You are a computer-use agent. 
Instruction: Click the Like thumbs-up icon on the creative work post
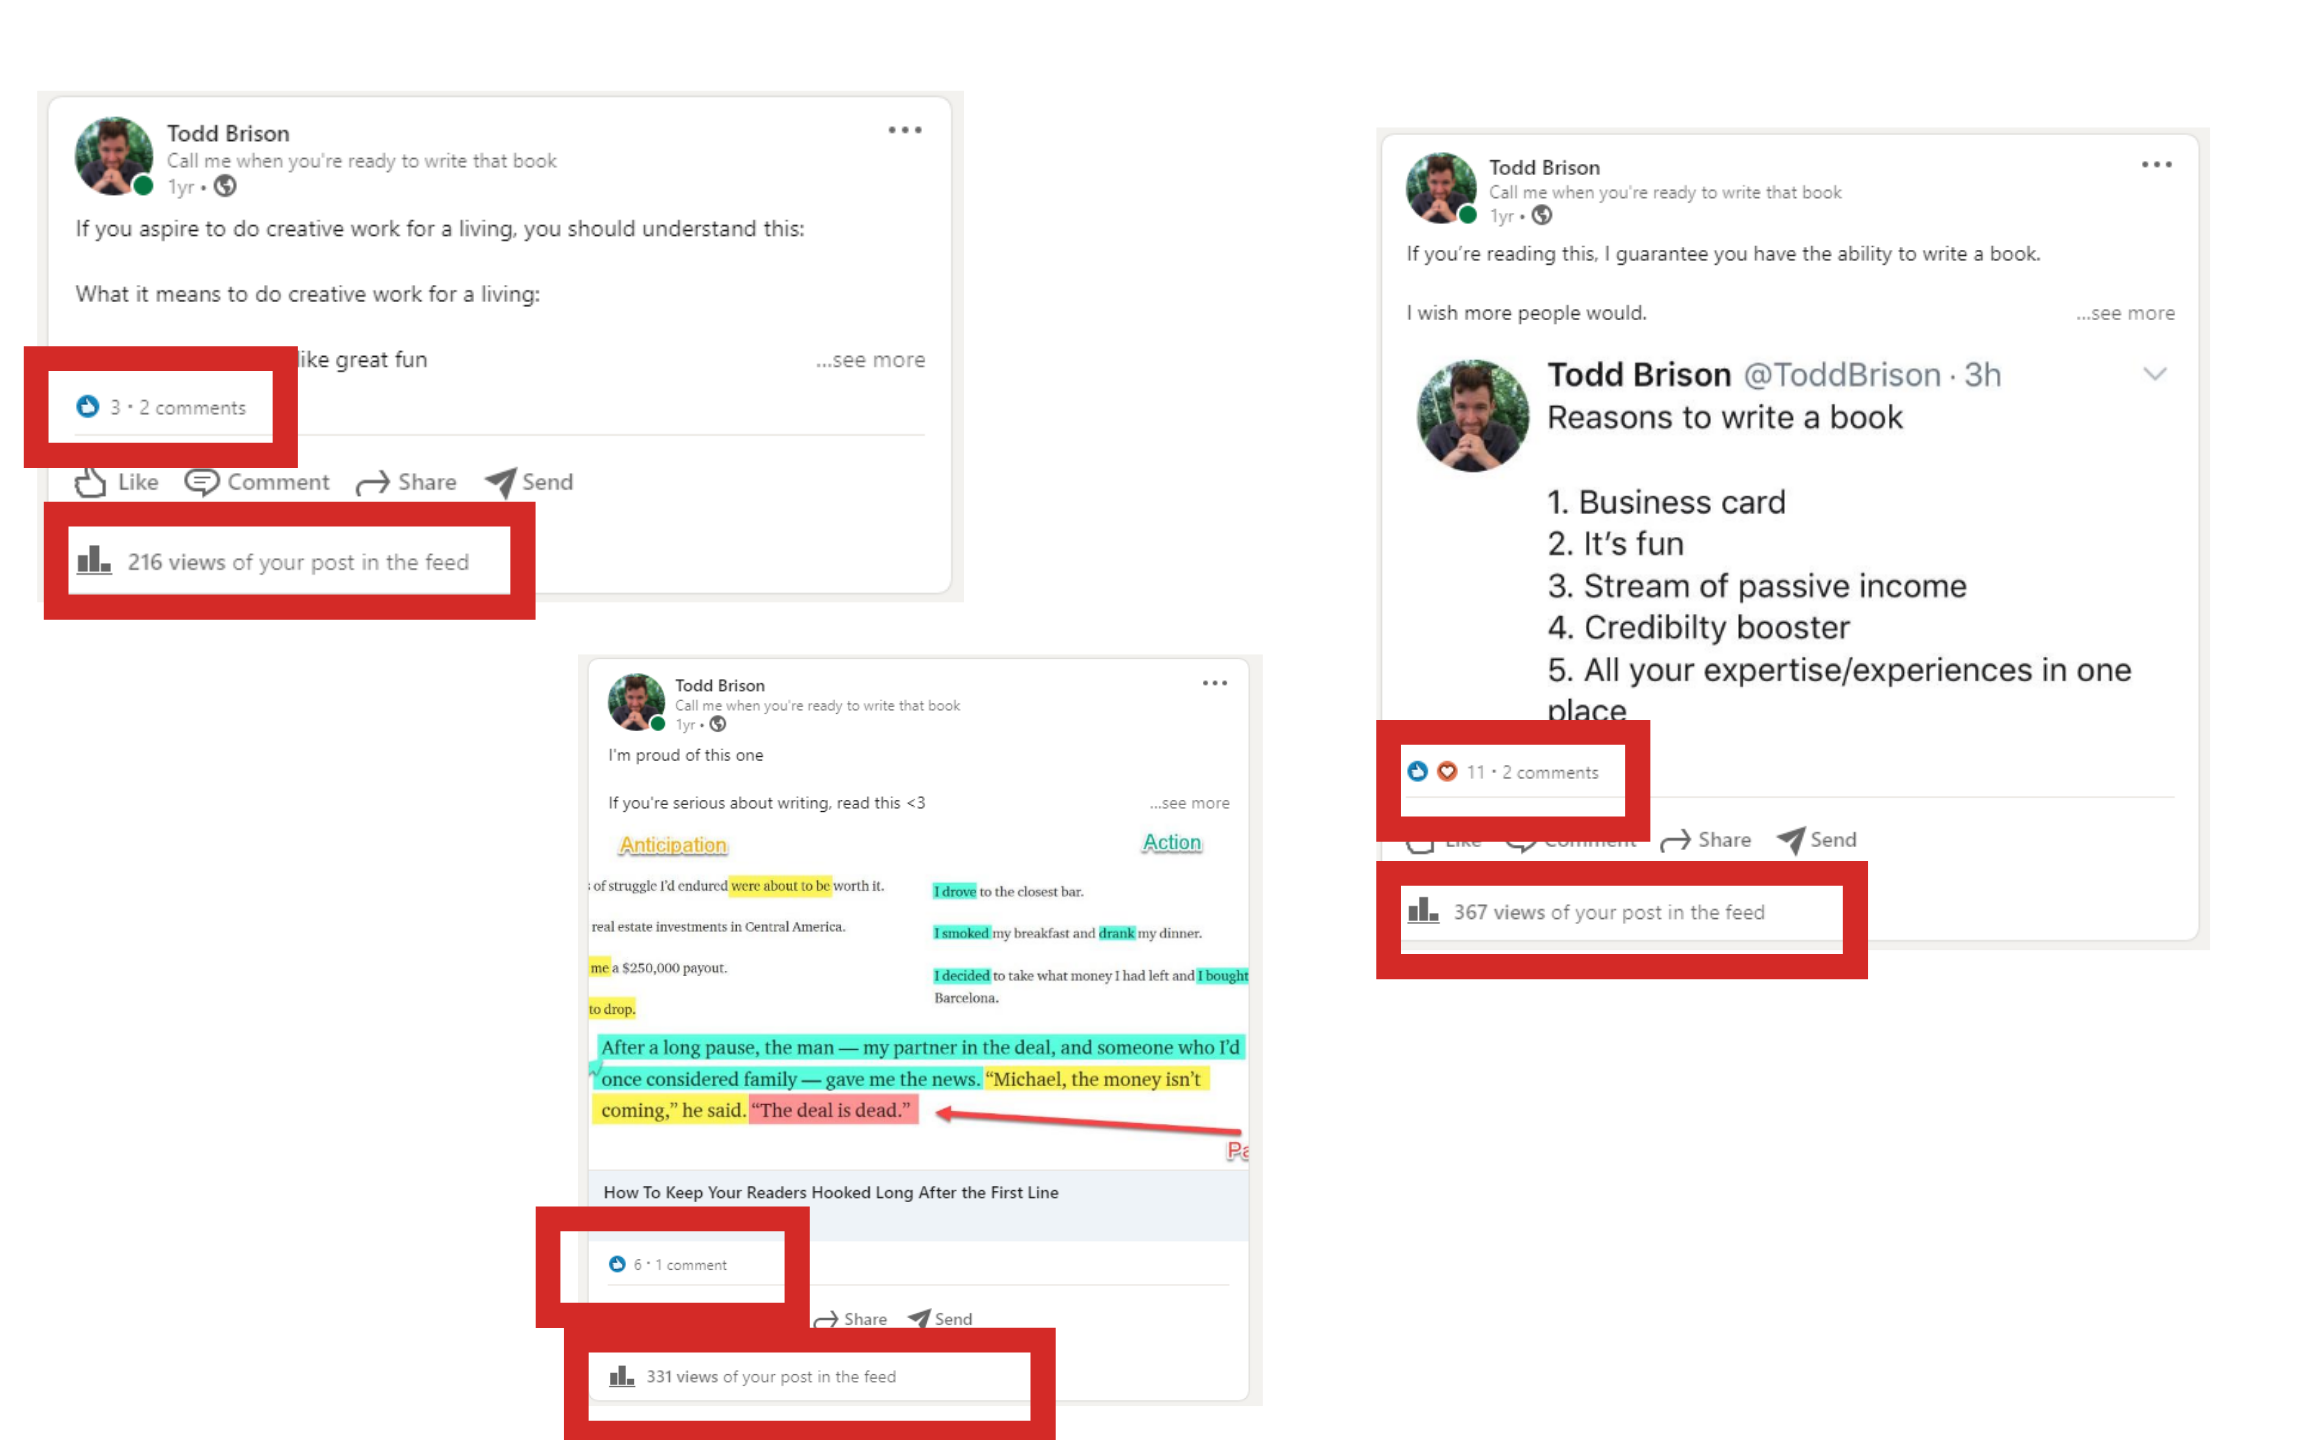tap(90, 482)
